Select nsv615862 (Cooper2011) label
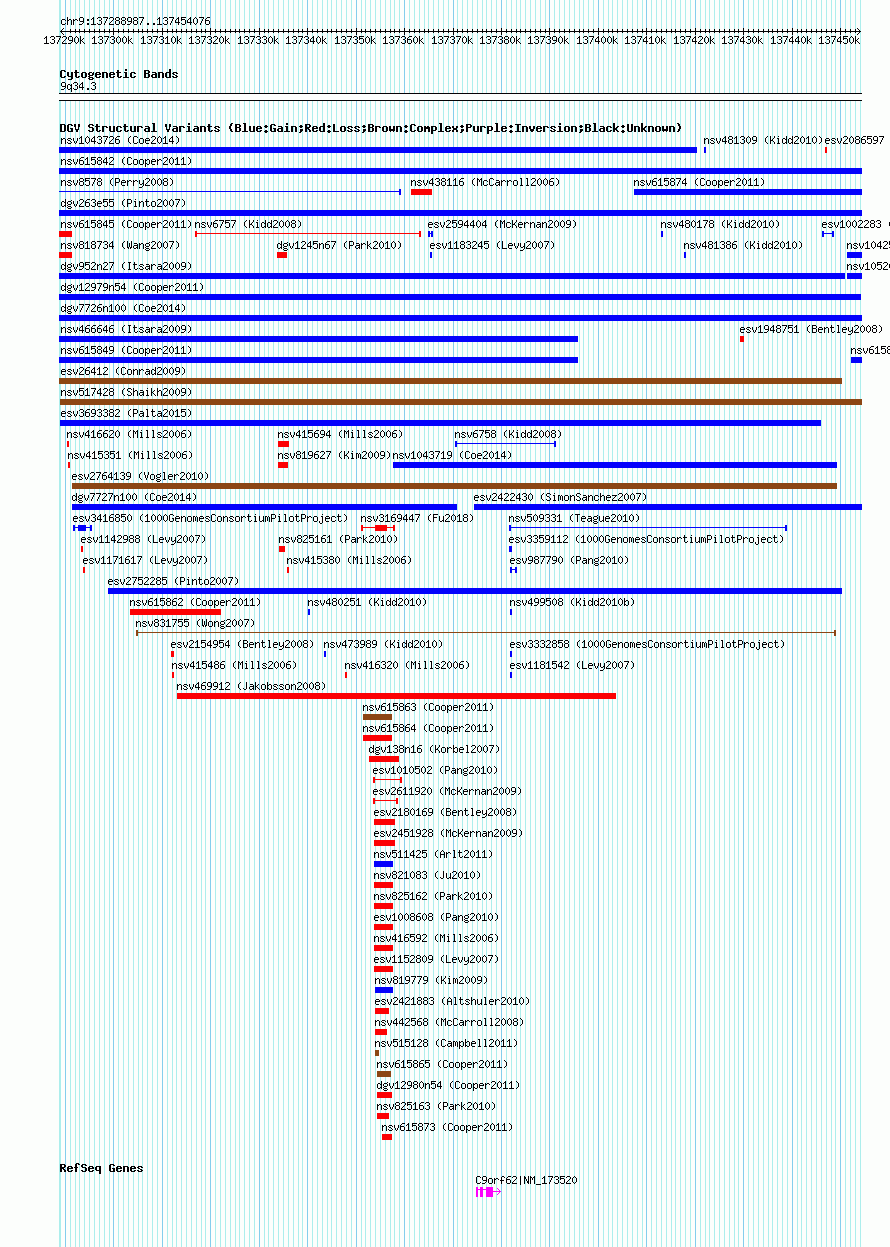 [195, 602]
